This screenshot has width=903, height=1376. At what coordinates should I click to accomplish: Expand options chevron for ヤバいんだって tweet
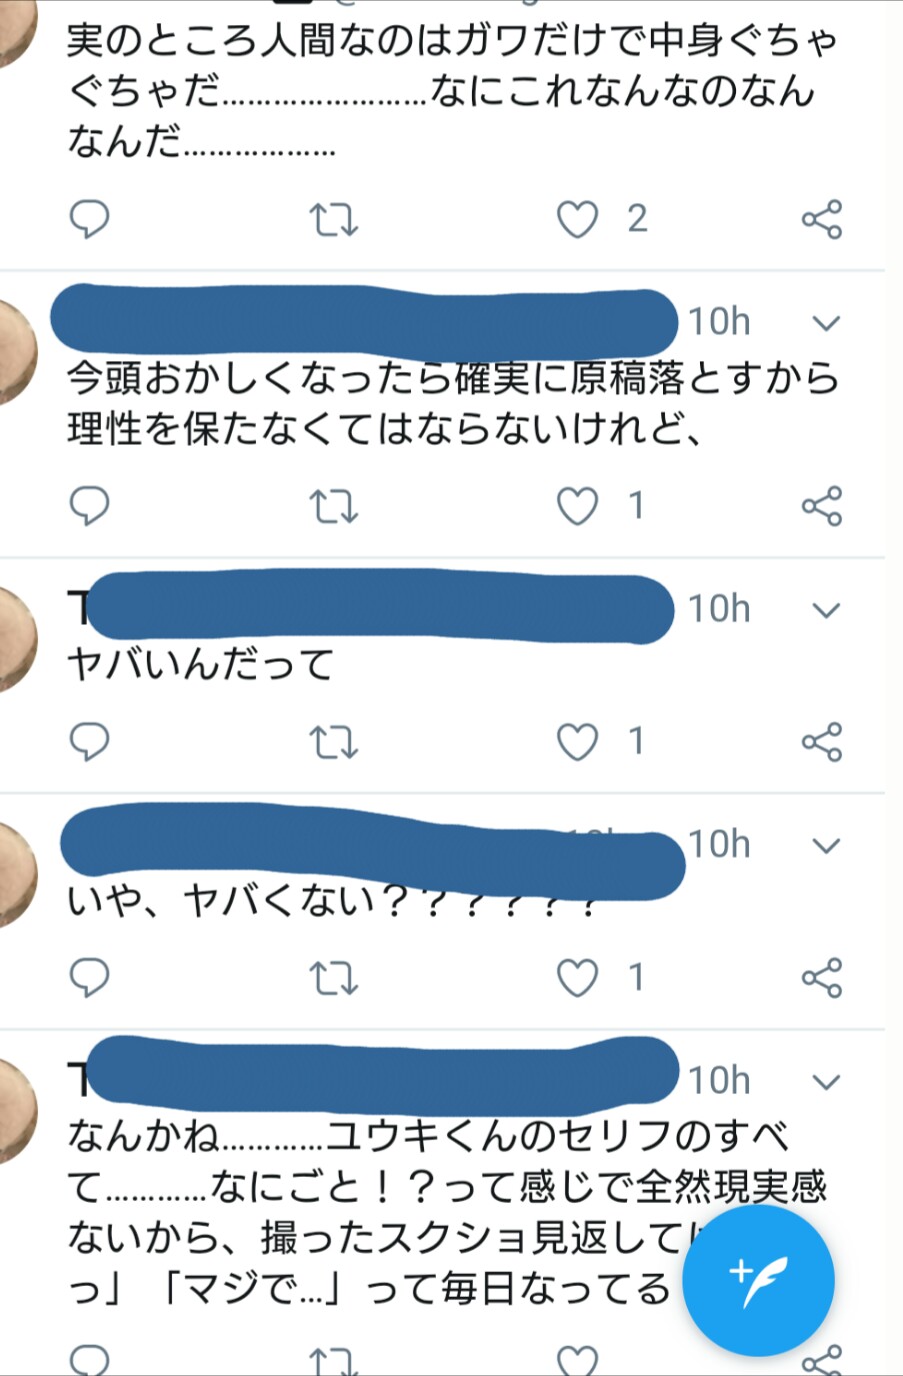coord(825,610)
